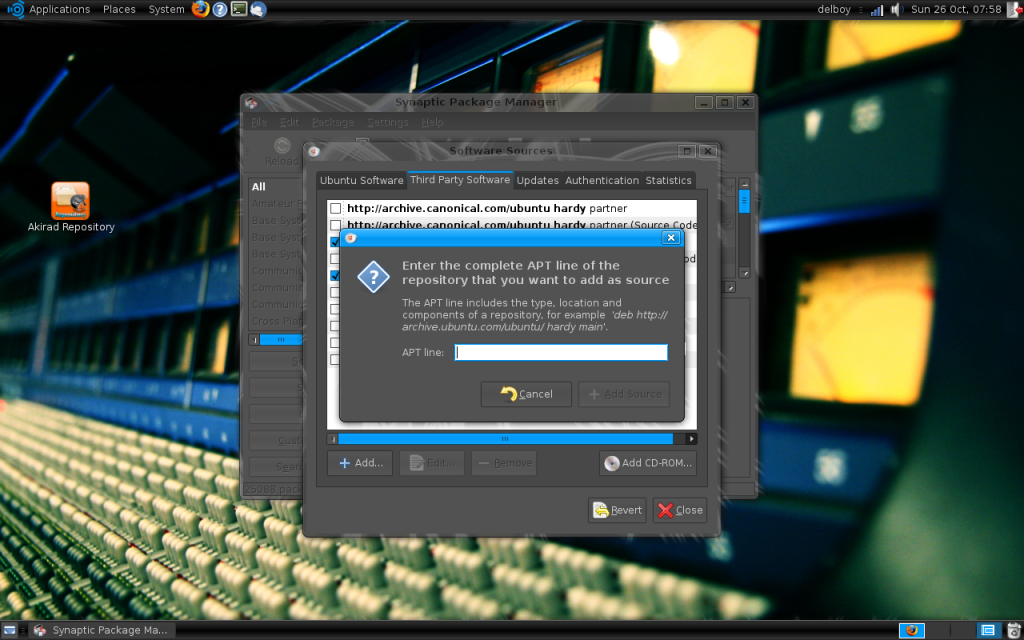
Task: Click Synaptic's 'Cust' filters button
Action: [x=276, y=440]
